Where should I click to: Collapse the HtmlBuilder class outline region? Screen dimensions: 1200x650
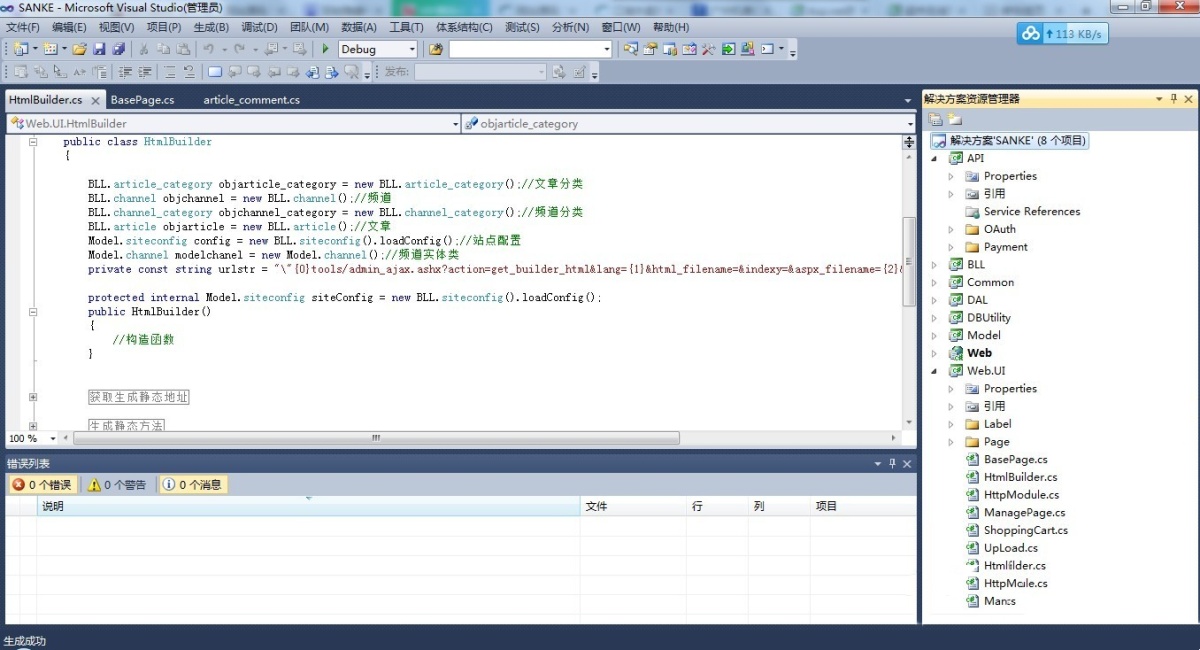[33, 142]
